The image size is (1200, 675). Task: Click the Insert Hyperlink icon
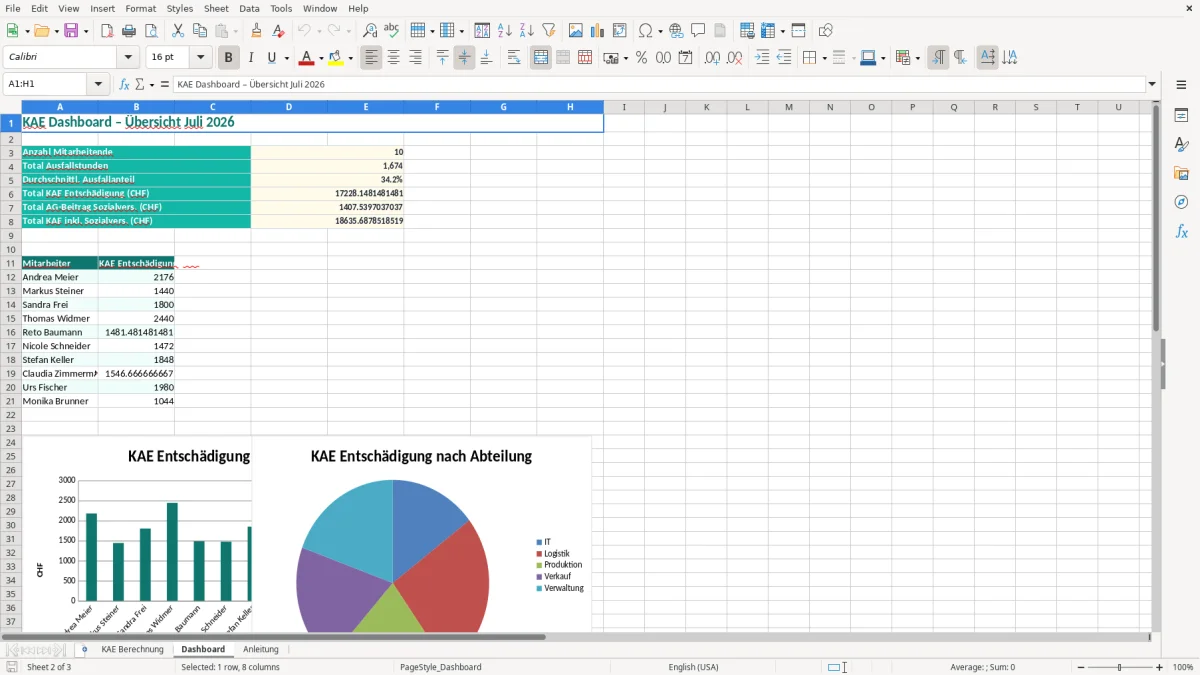676,31
